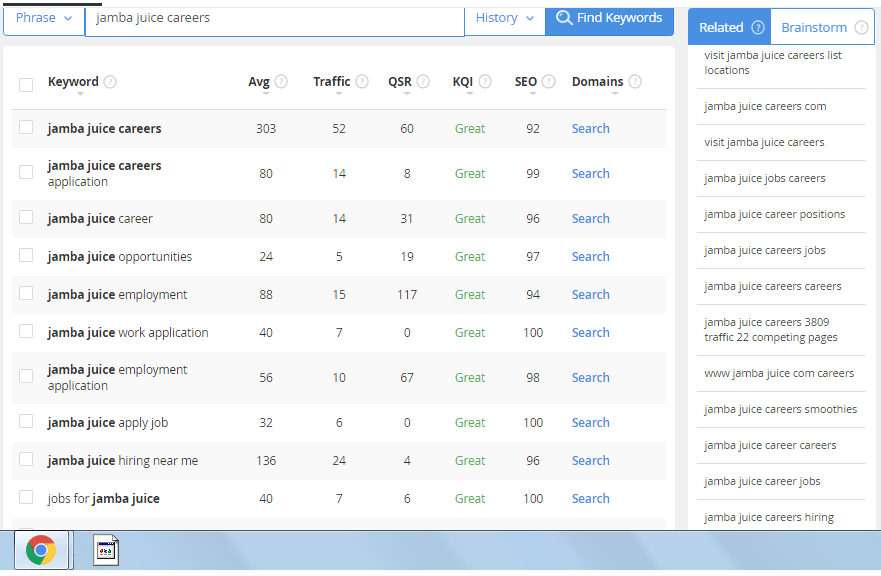Image resolution: width=881 pixels, height=576 pixels.
Task: Click the Avg value 303
Action: point(266,129)
